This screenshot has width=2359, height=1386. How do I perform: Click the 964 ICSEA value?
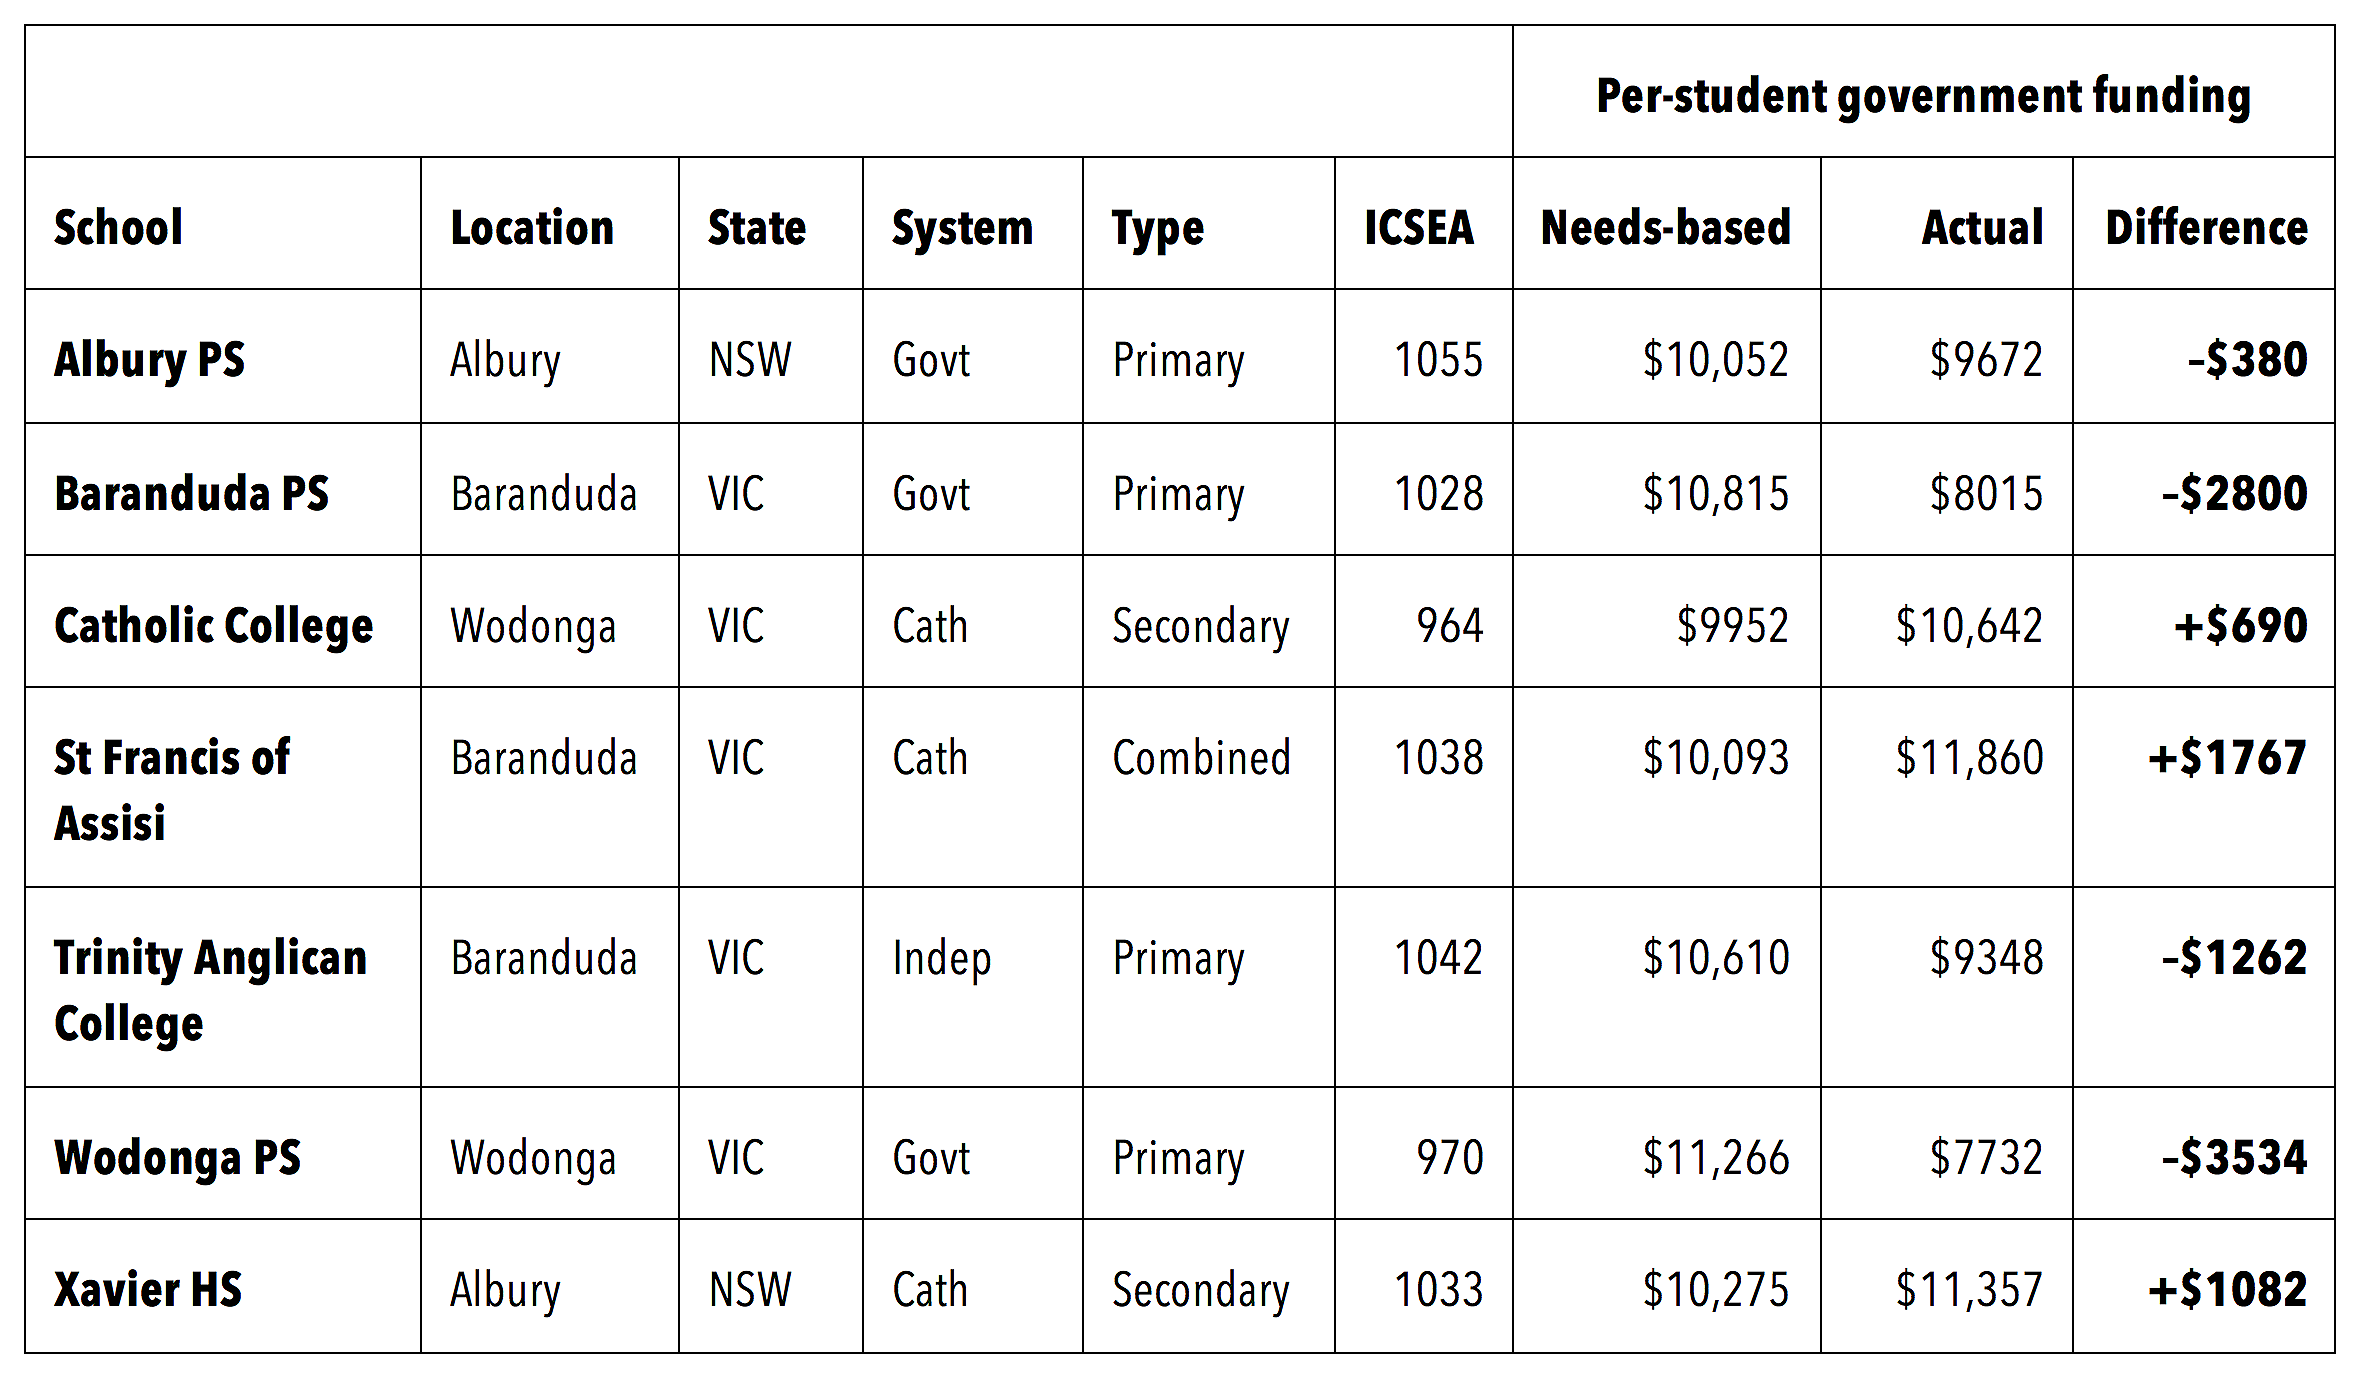click(x=1450, y=626)
